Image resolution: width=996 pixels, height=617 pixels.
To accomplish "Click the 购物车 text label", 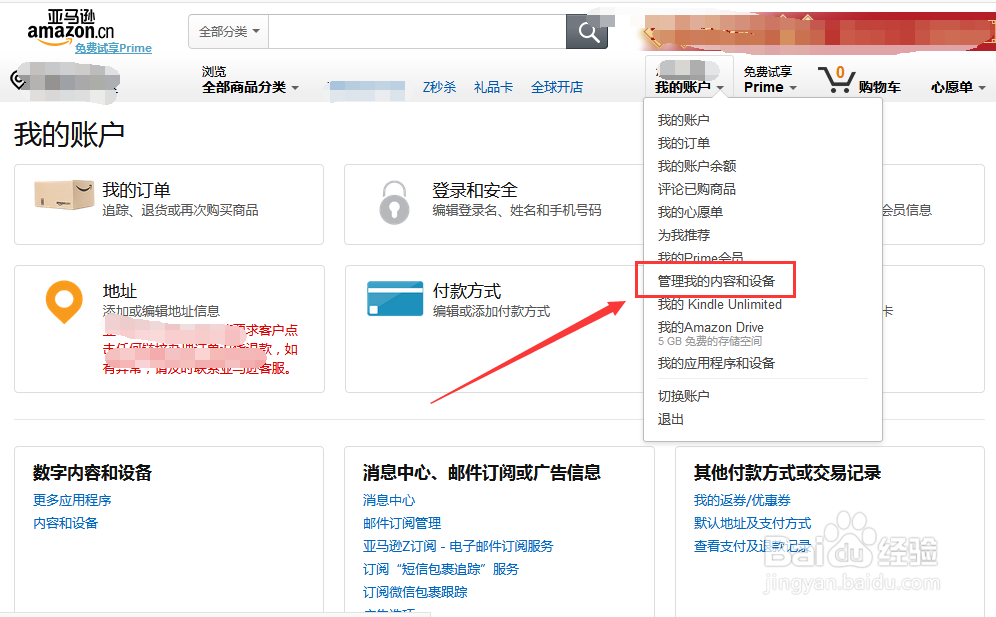I will (x=880, y=87).
